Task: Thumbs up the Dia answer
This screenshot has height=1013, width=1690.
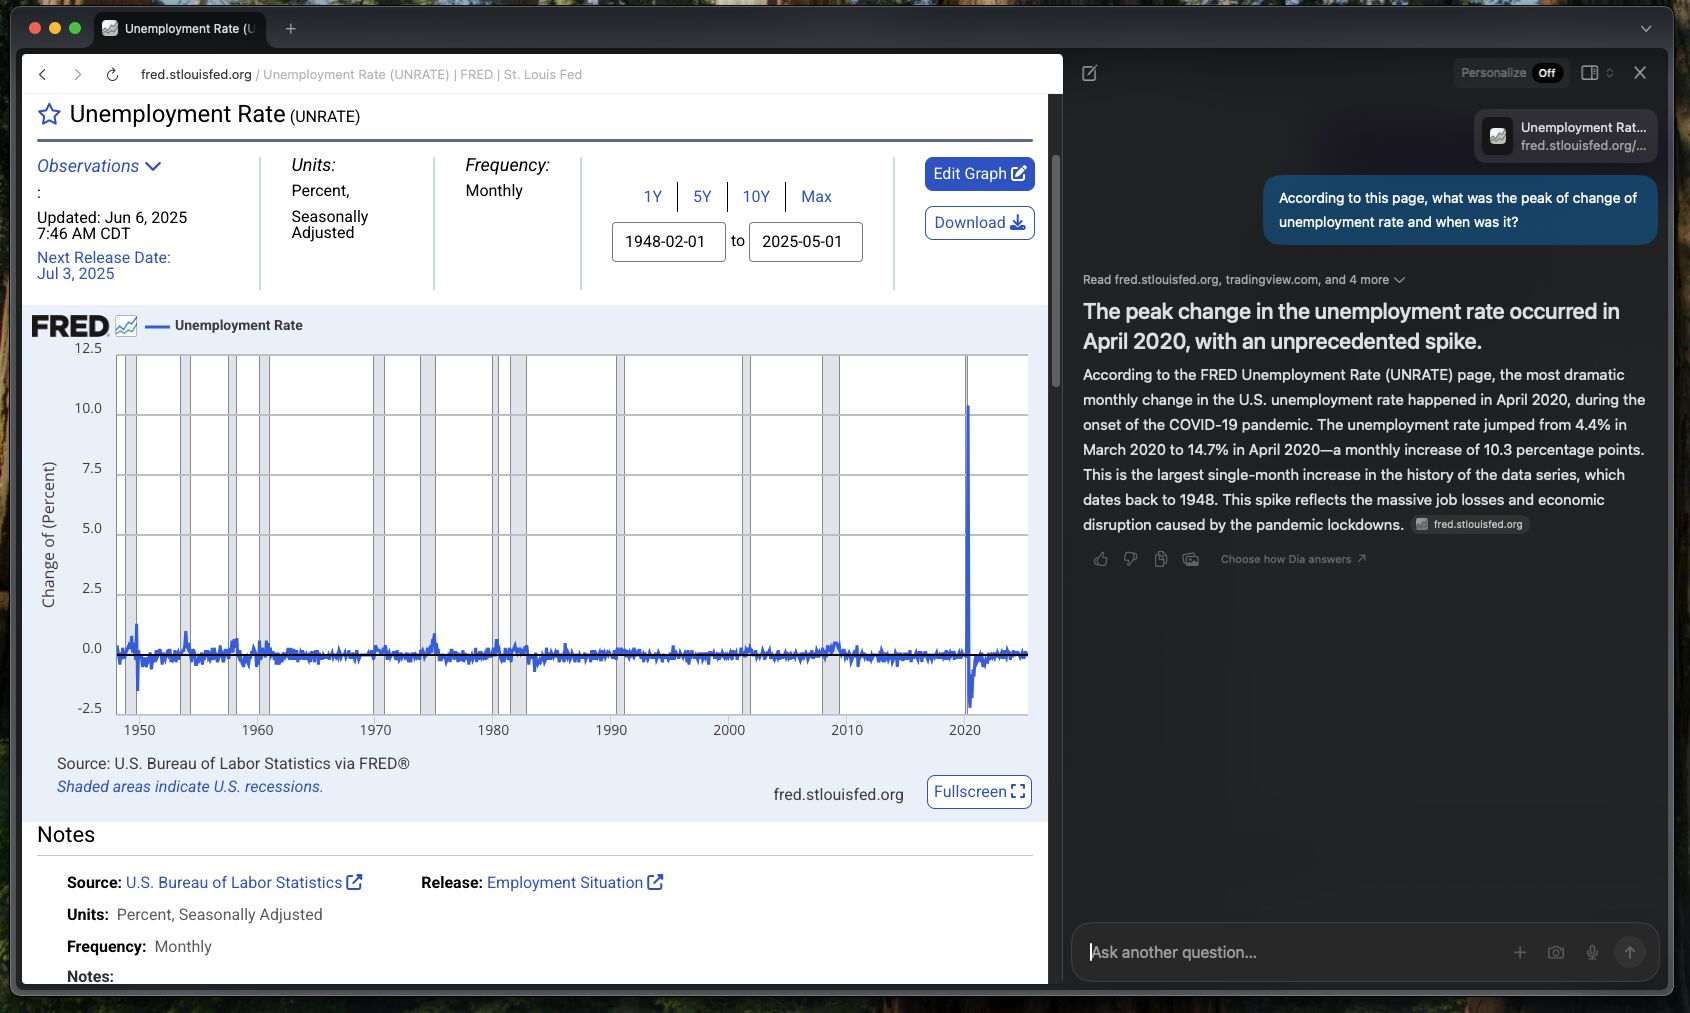Action: [x=1101, y=559]
